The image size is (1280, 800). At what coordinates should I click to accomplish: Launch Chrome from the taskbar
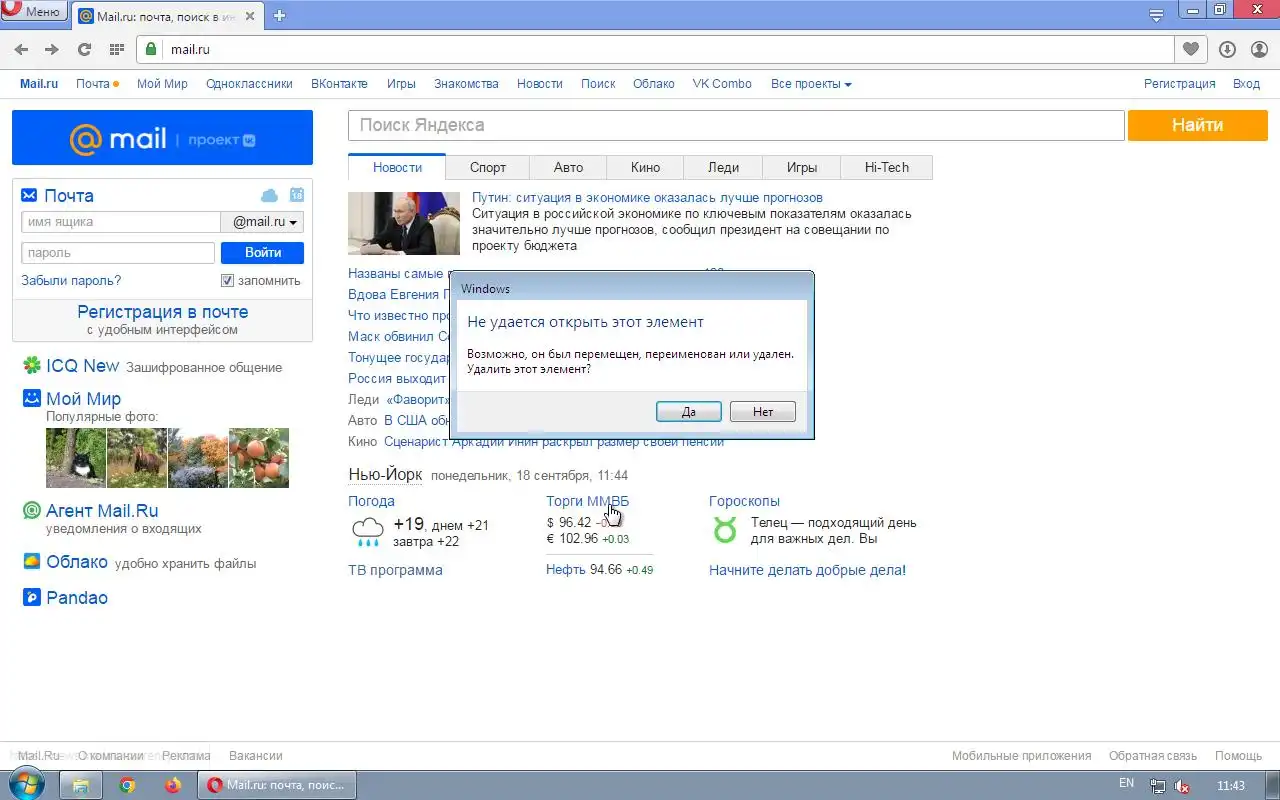coord(127,785)
